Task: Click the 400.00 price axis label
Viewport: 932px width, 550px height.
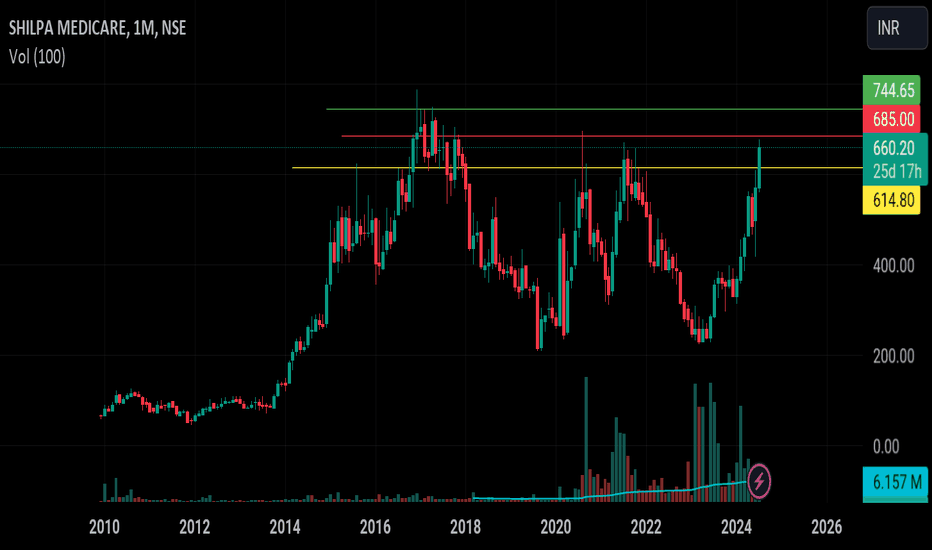Action: (x=893, y=266)
